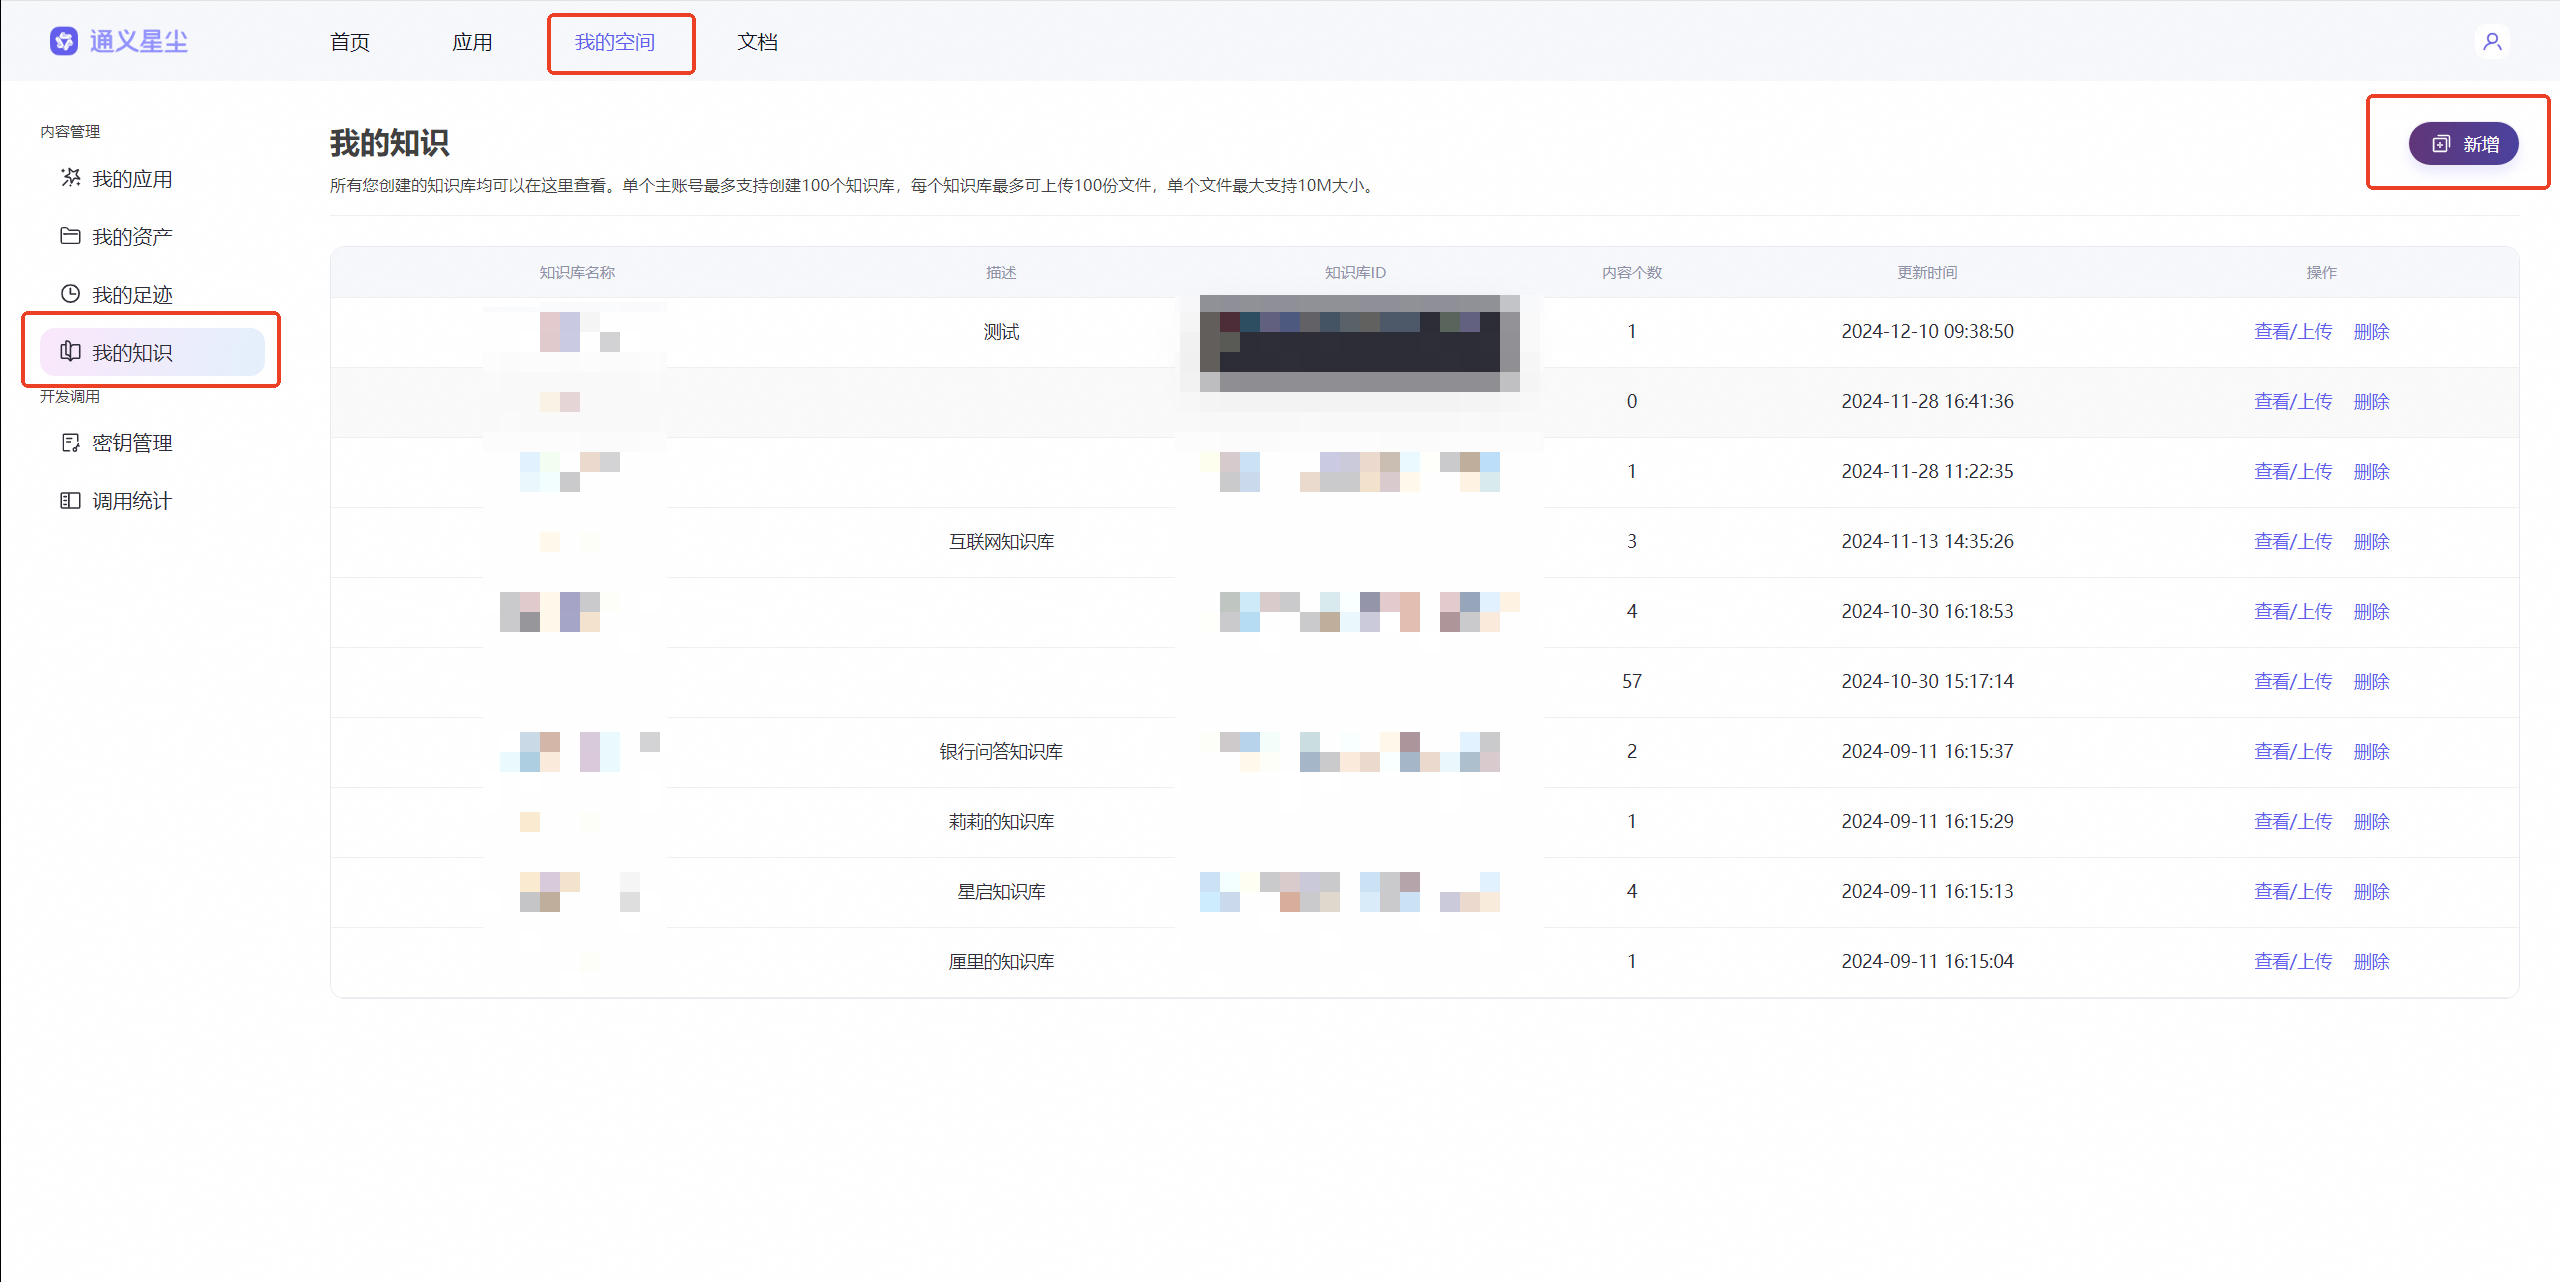Open the 文档 tab

[x=757, y=42]
